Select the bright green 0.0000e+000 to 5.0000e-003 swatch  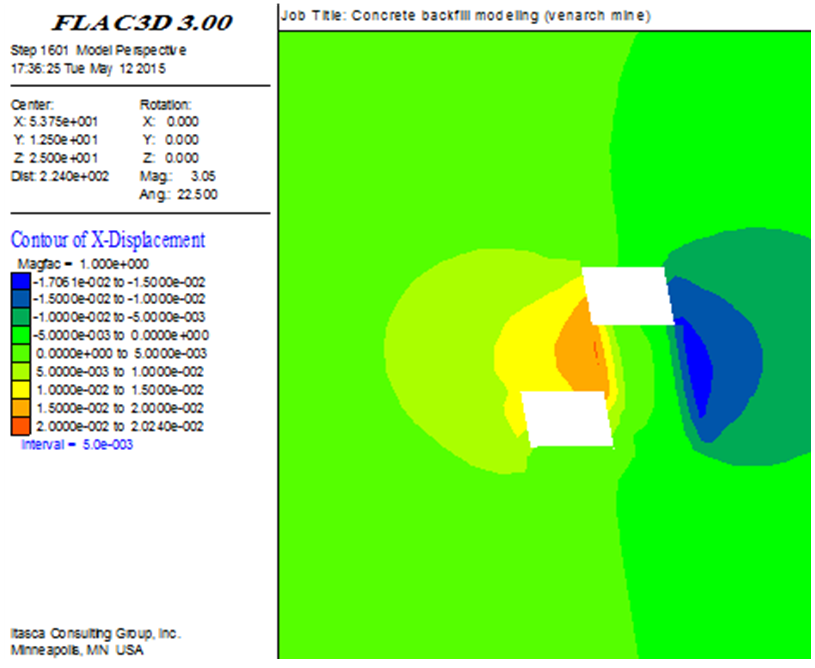pos(21,353)
